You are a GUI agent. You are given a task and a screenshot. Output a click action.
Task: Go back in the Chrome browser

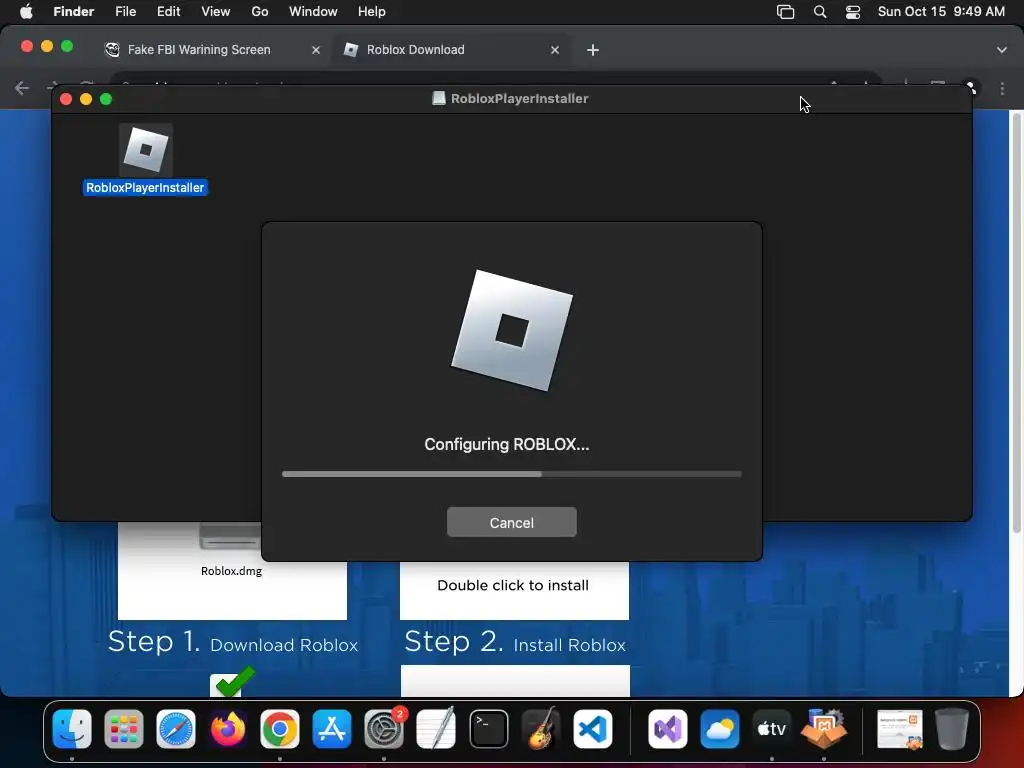[x=22, y=88]
